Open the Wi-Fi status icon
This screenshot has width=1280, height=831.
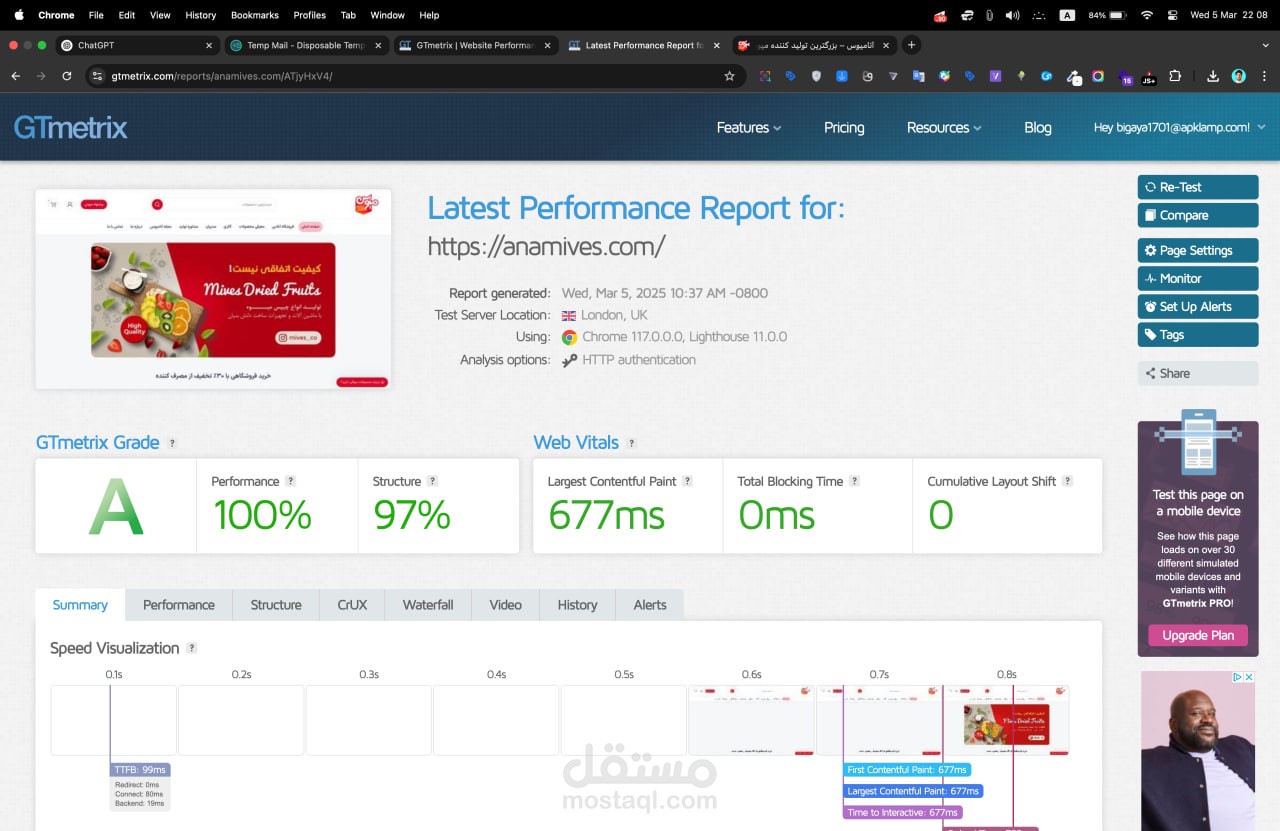tap(1146, 15)
